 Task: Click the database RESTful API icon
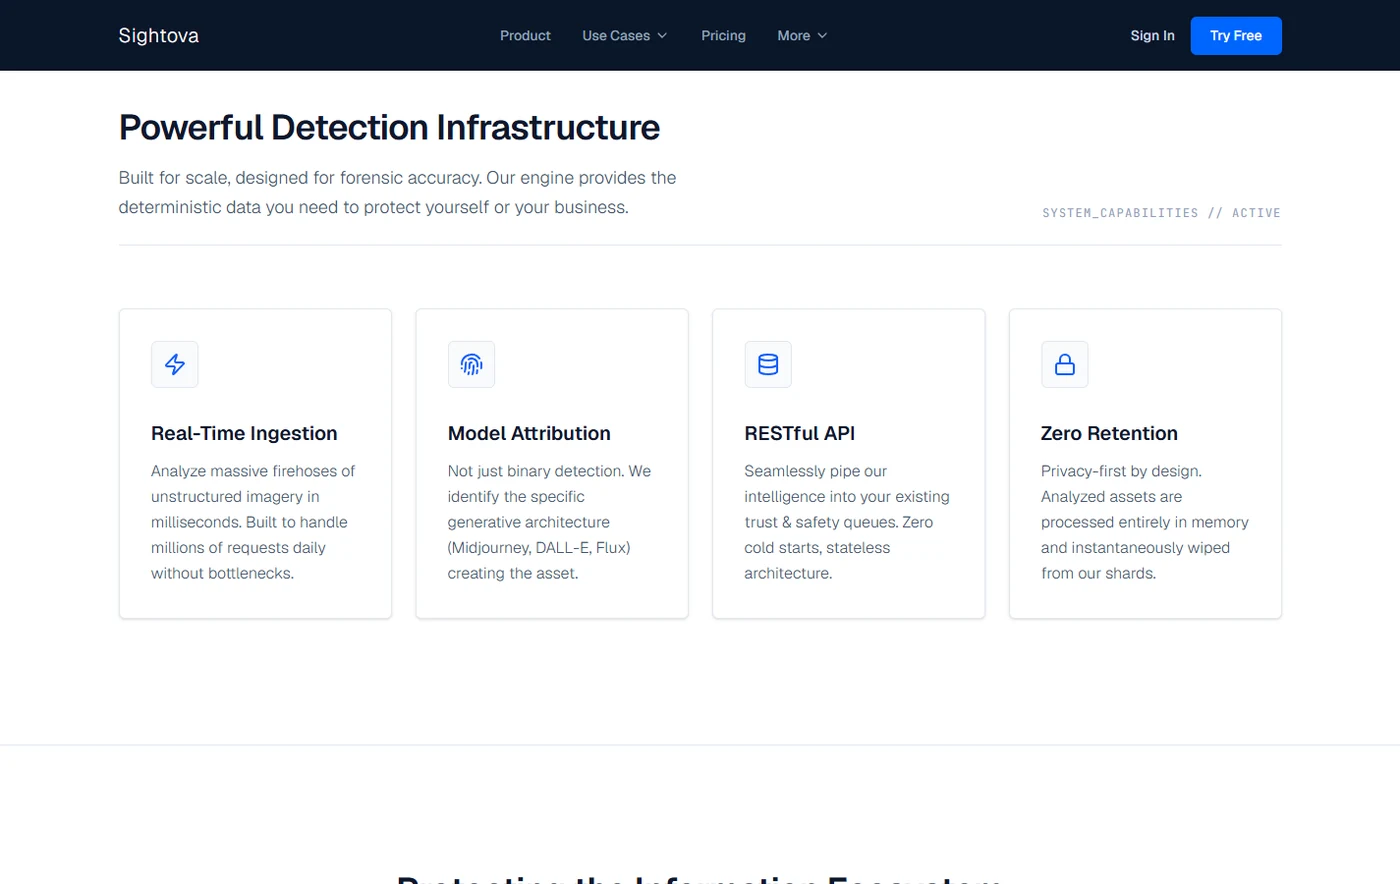click(768, 364)
